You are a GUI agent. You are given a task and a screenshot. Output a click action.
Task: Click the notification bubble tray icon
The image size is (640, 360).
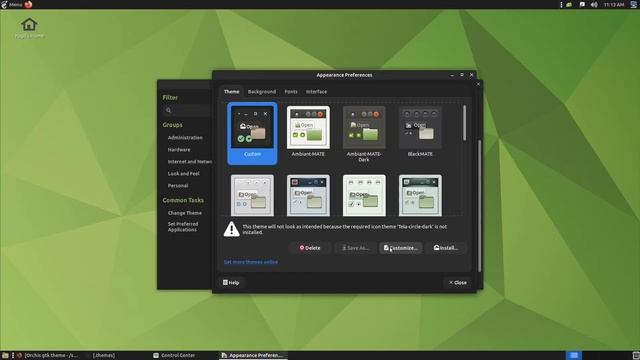[x=582, y=4]
